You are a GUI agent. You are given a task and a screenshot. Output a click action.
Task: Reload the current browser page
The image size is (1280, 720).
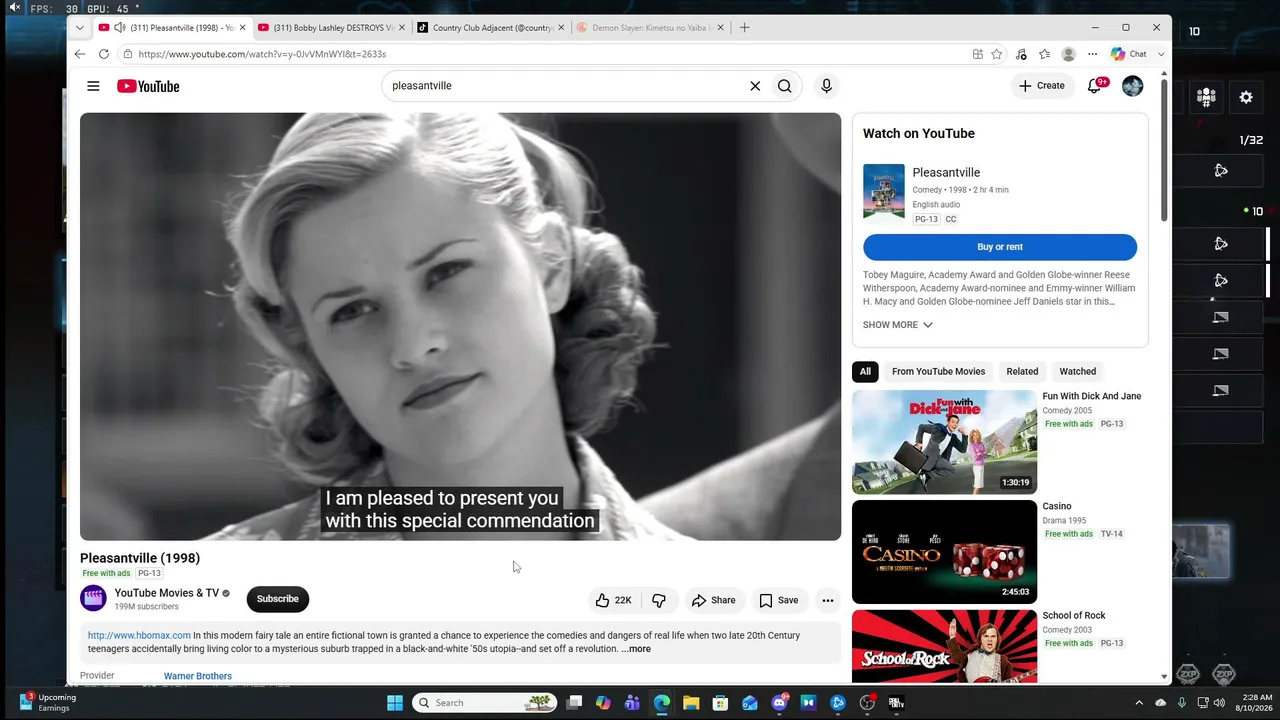[106, 54]
